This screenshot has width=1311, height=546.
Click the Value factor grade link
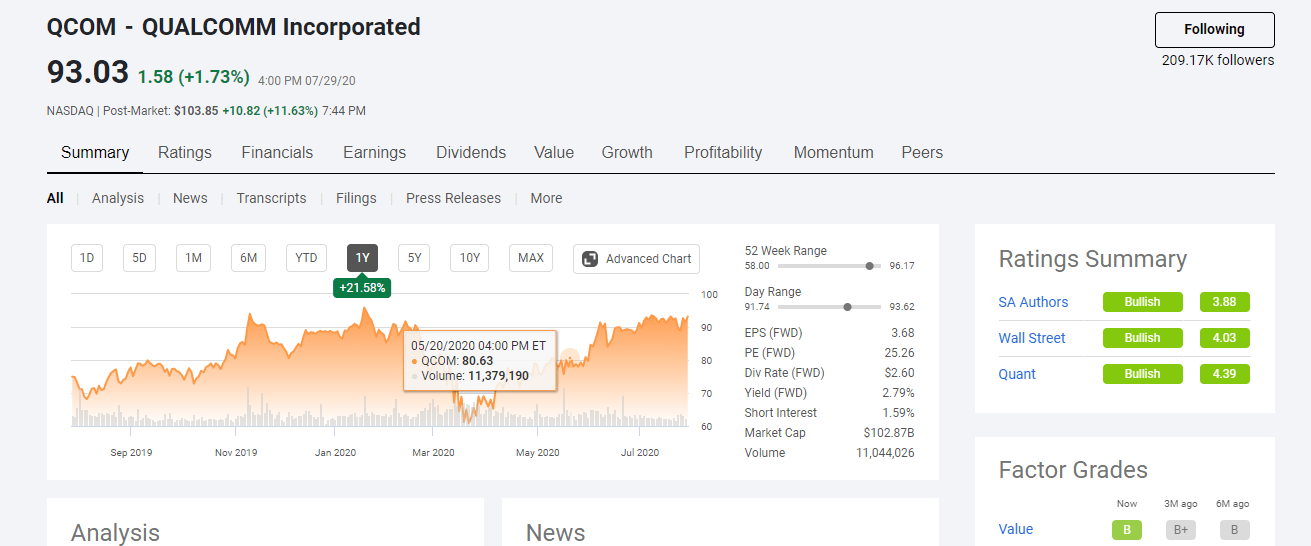(1016, 529)
